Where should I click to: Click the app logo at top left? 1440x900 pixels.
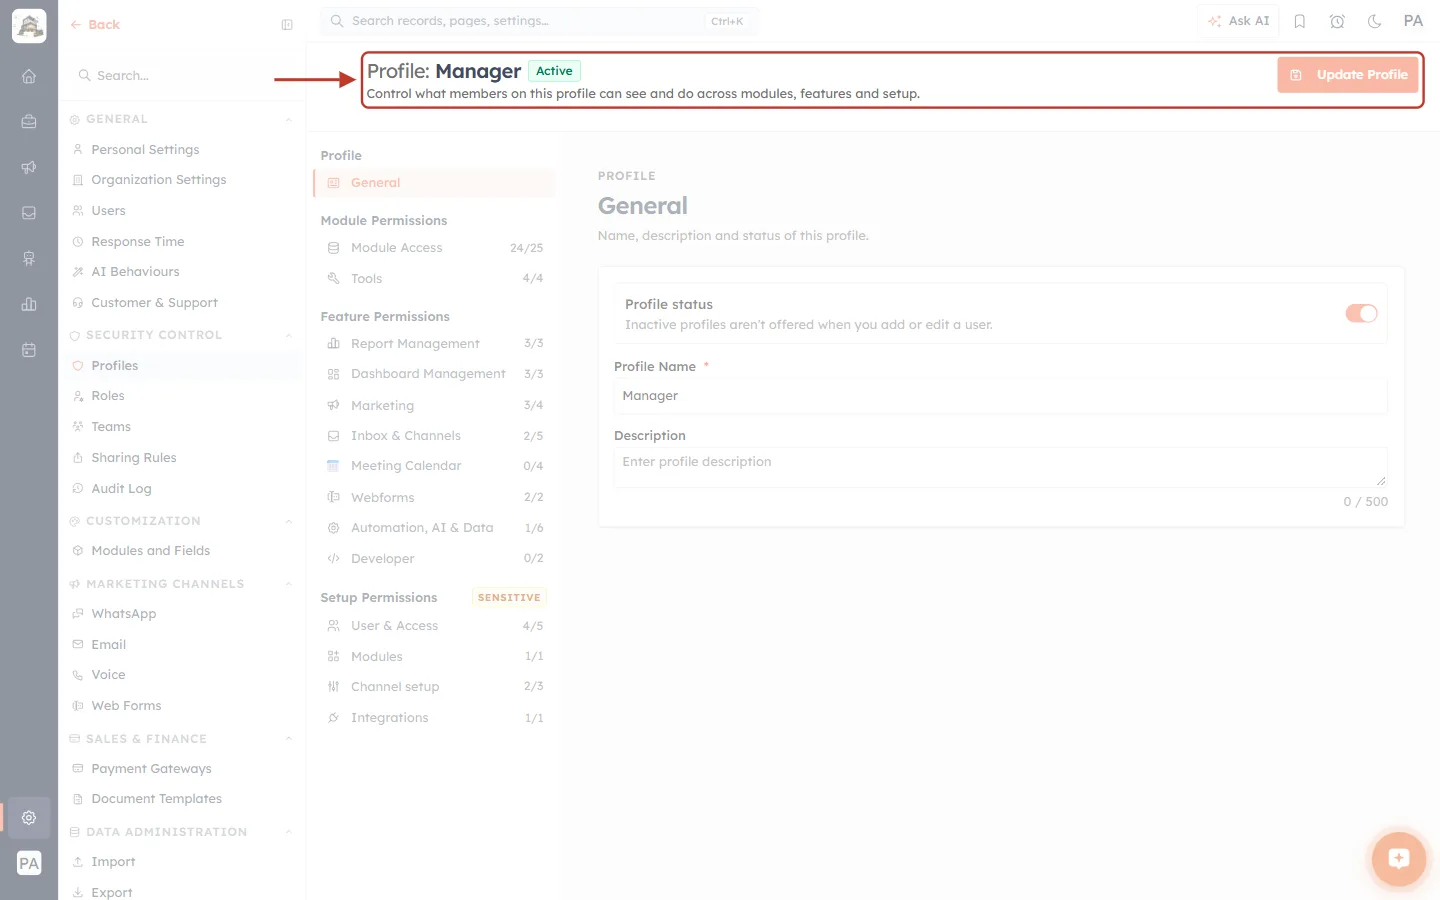[29, 26]
